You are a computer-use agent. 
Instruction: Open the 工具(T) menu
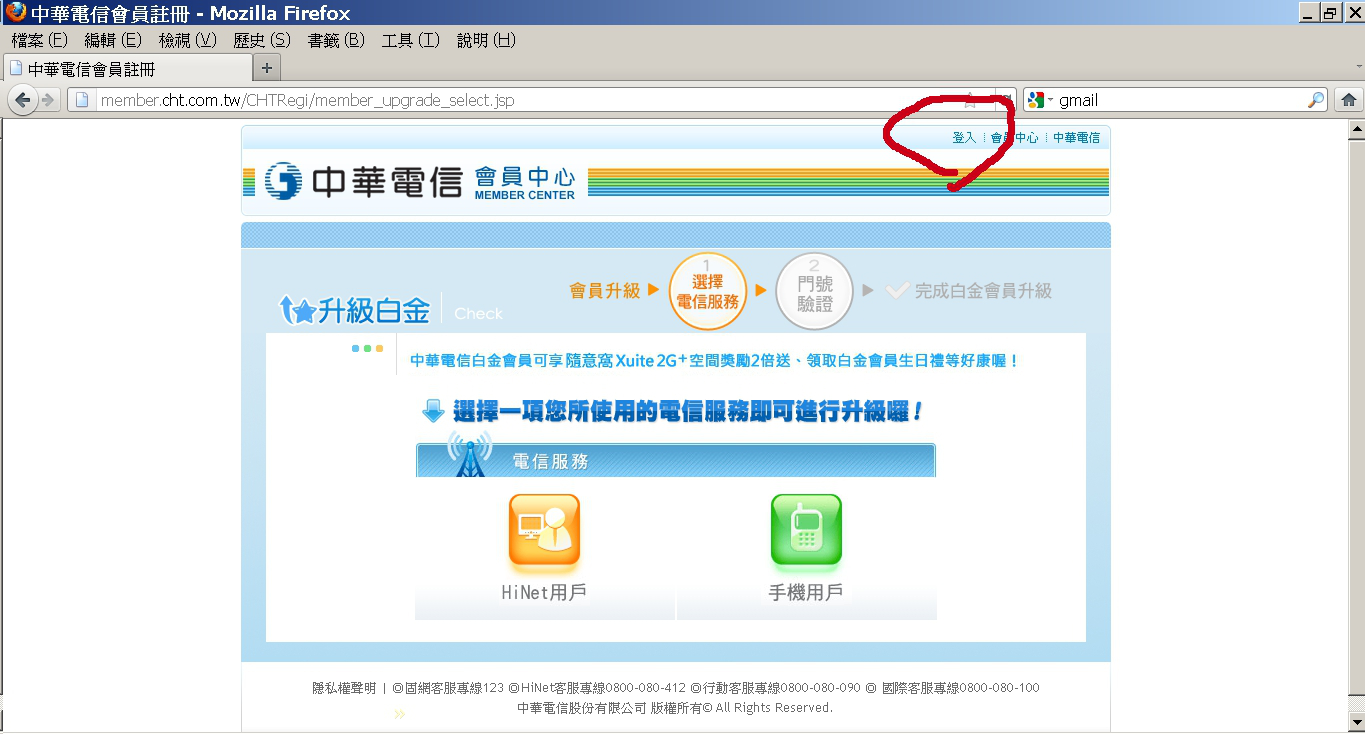(411, 40)
